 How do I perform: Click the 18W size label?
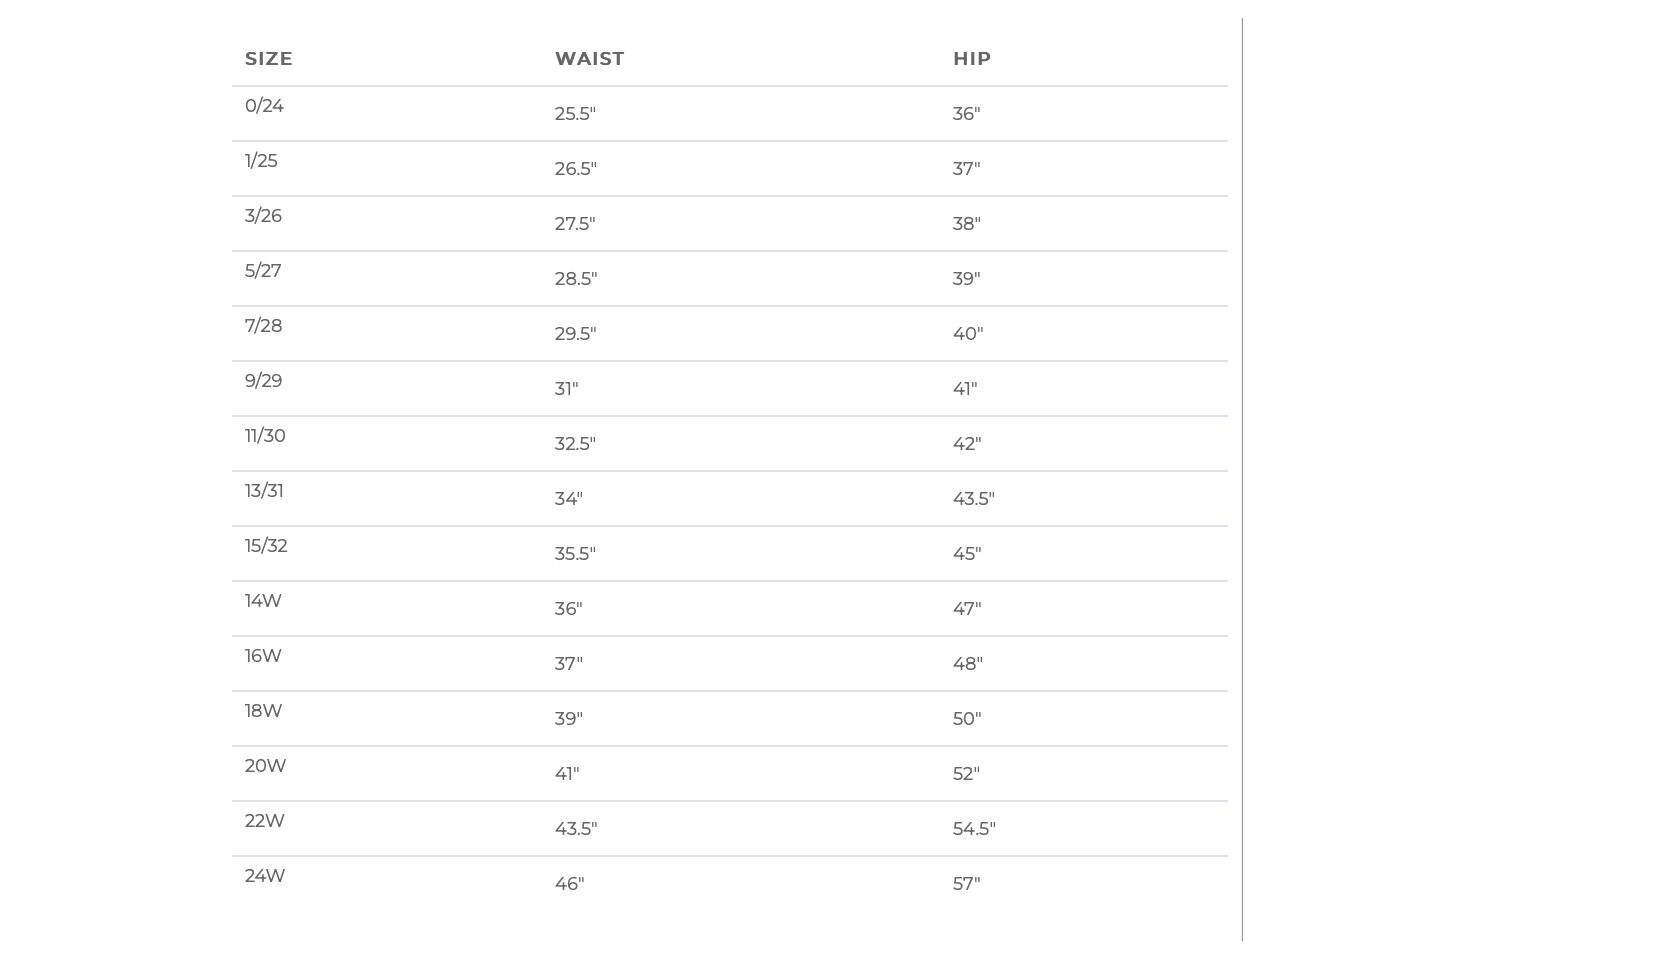click(x=263, y=711)
